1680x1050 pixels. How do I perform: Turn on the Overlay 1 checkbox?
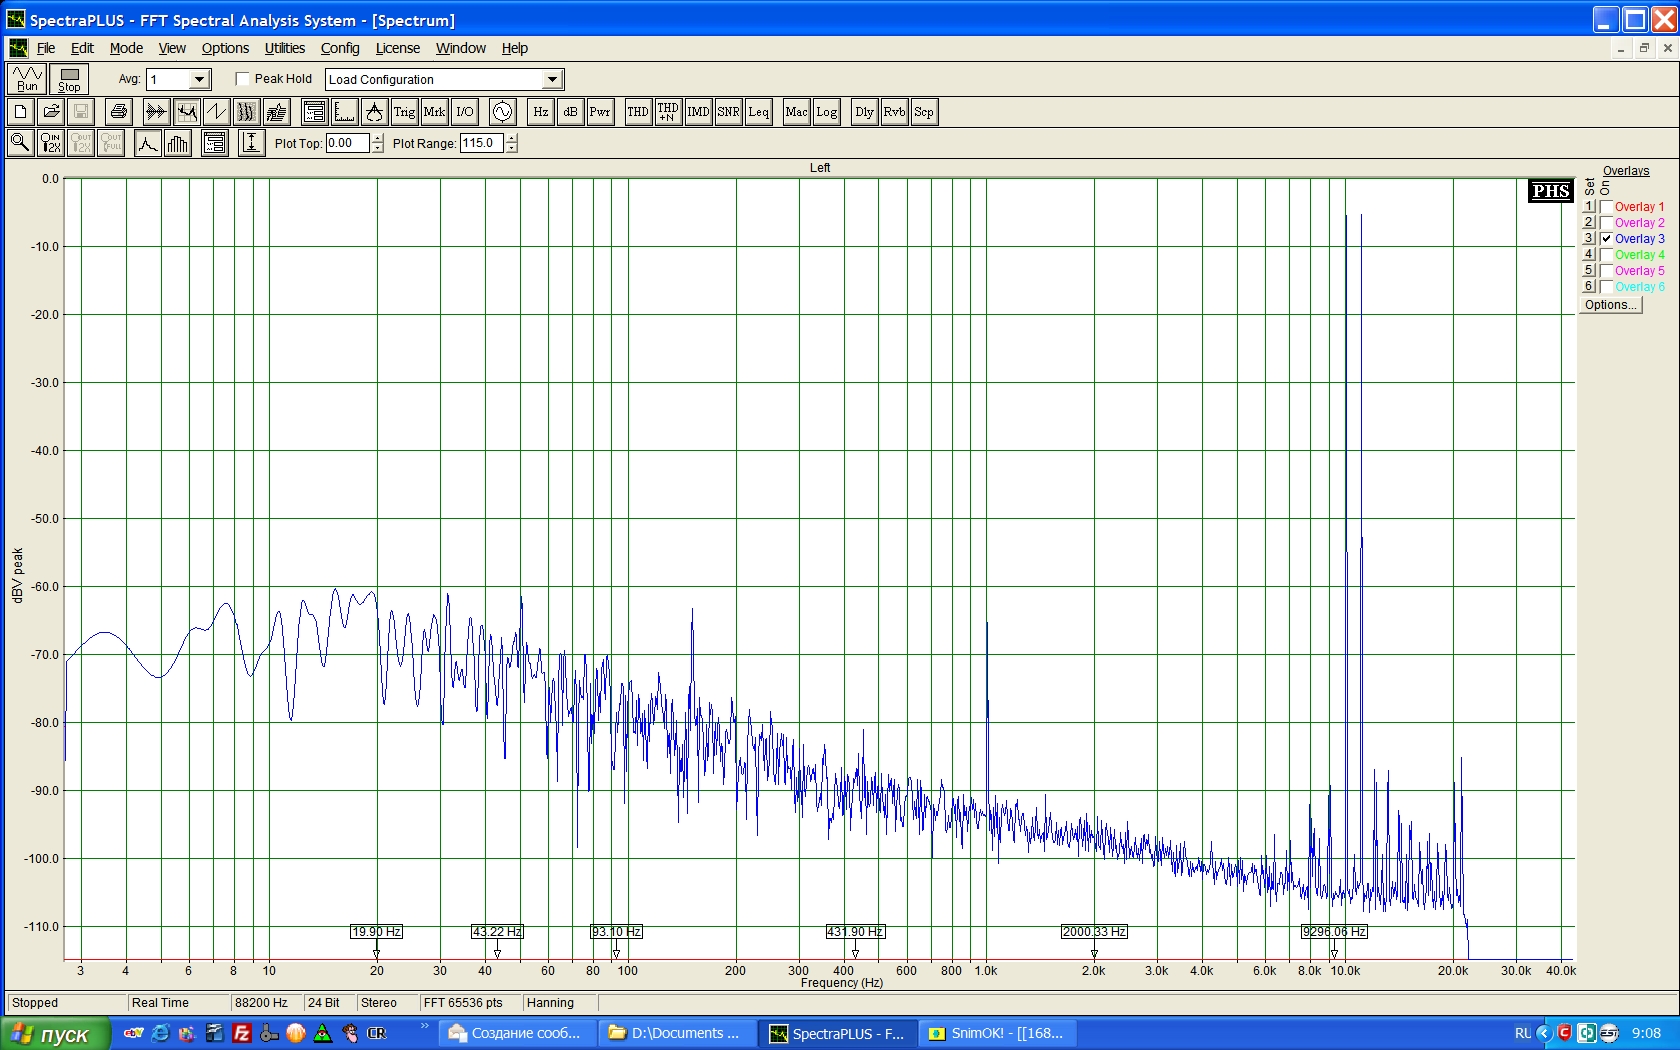pos(1606,207)
